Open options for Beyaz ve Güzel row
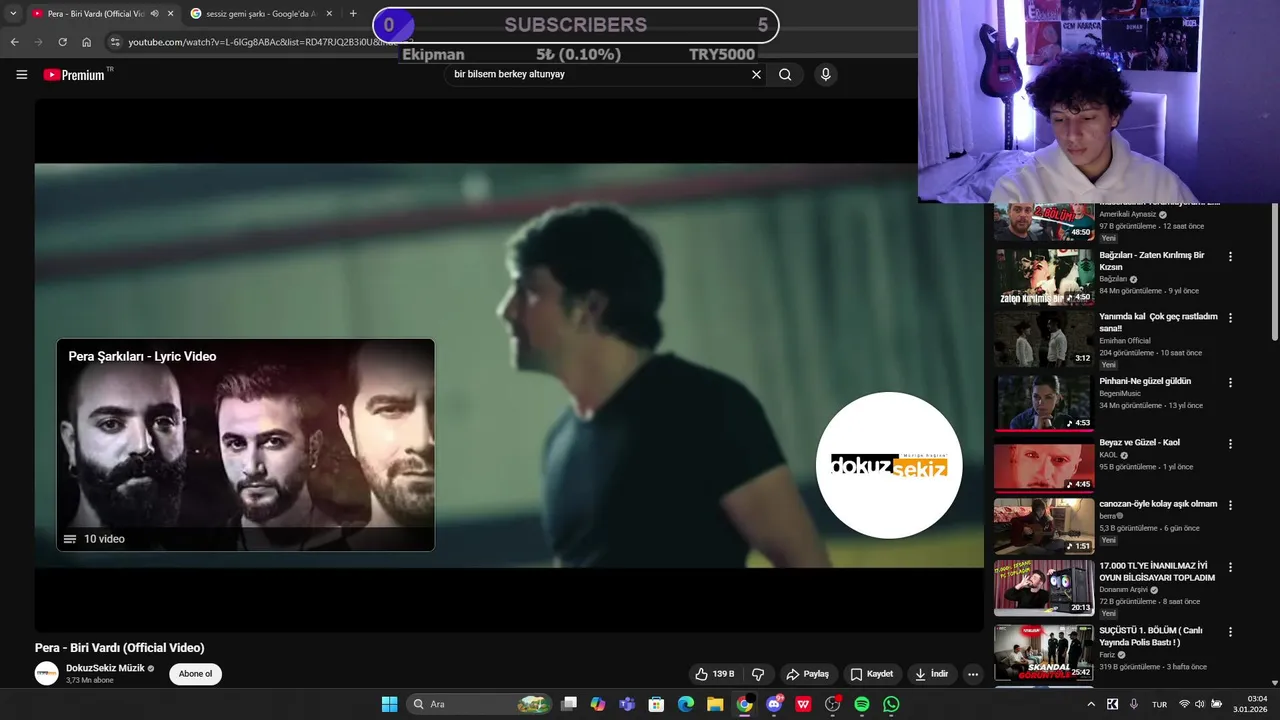This screenshot has width=1280, height=720. [x=1230, y=444]
